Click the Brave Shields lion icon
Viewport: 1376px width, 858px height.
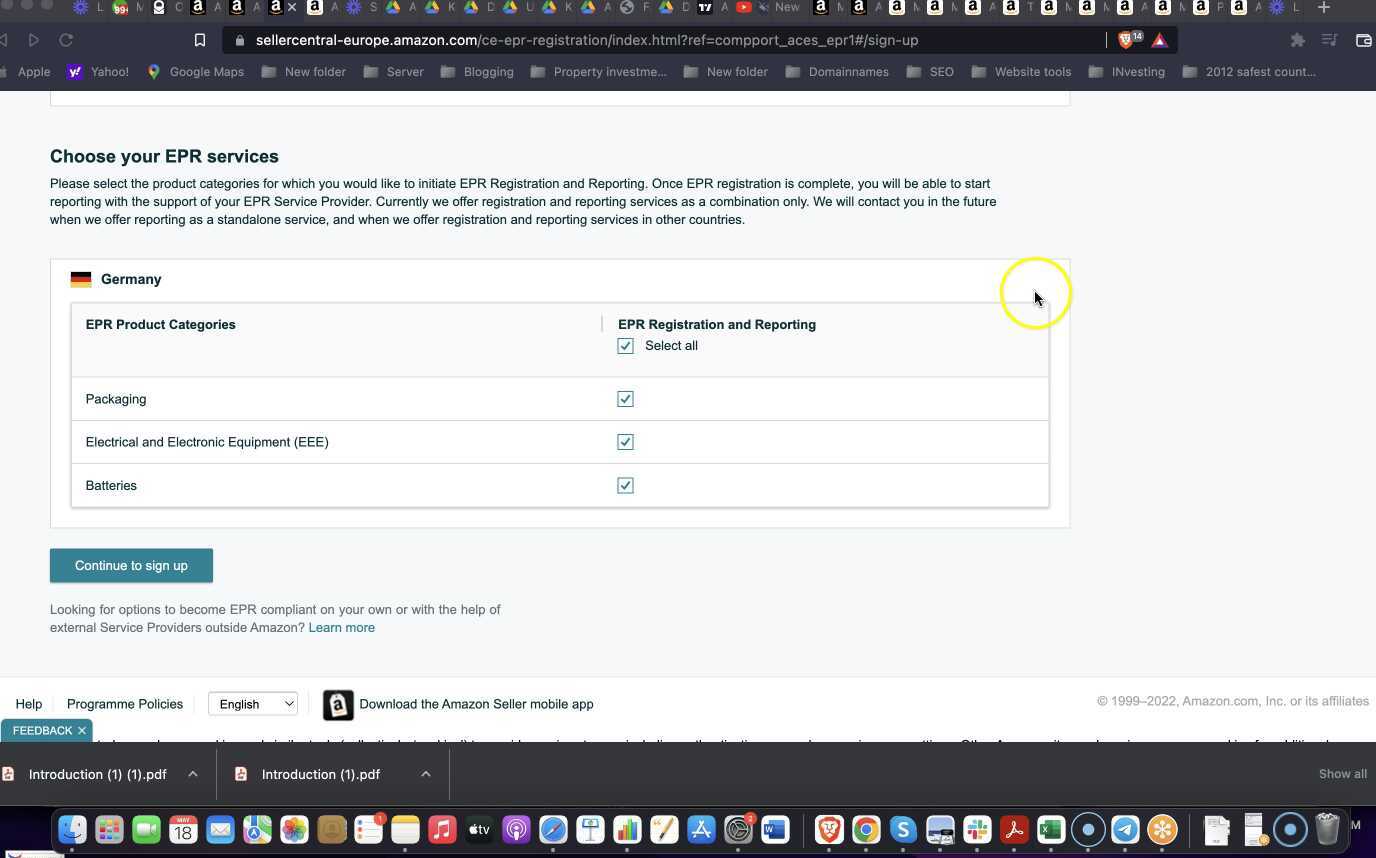click(x=1129, y=40)
